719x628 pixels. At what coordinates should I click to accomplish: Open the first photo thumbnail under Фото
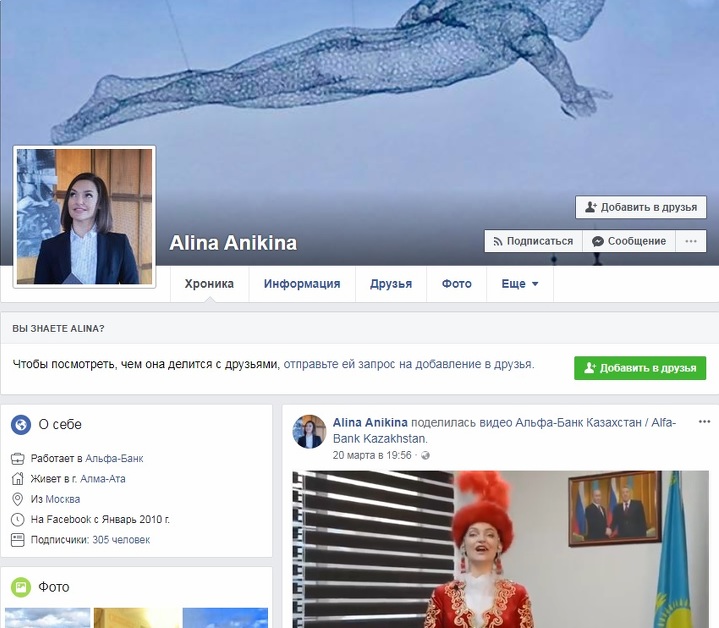point(47,618)
